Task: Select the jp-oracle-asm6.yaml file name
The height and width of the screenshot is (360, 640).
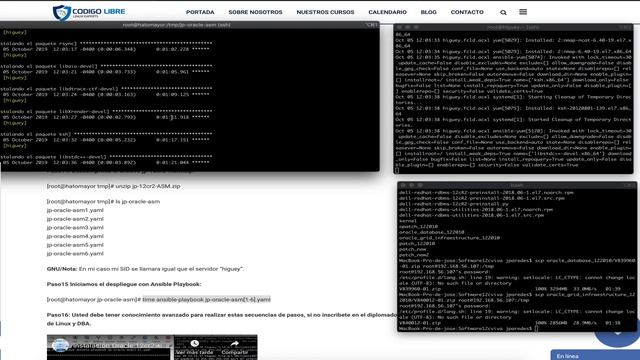Action: click(75, 253)
